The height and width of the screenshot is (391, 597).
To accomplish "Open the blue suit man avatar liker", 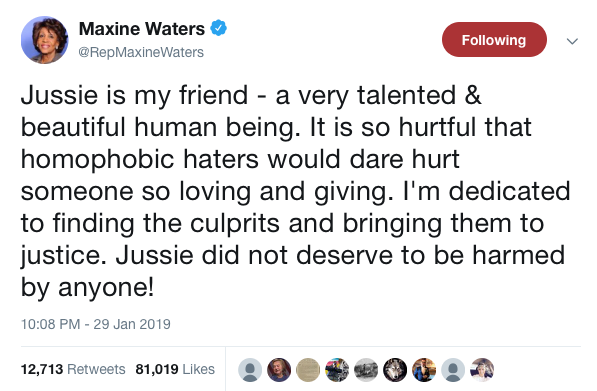I will pos(424,370).
